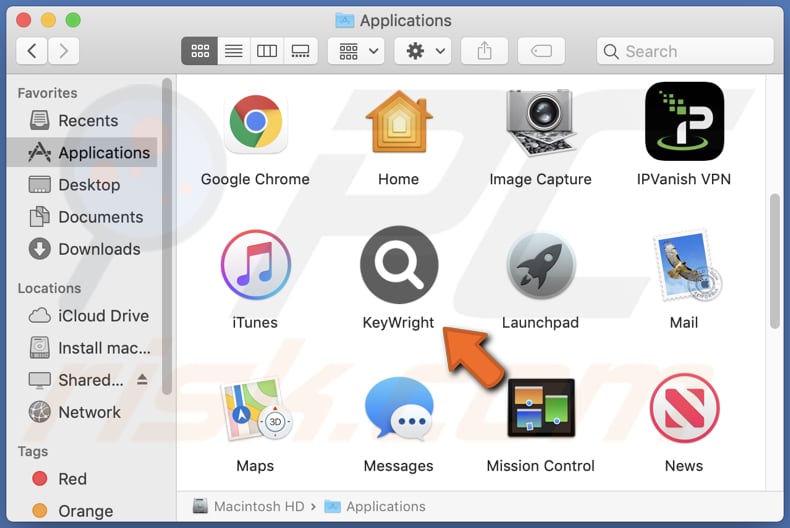Click the sidebar vertical scrollbar
Viewport: 790px width, 528px height.
[167, 236]
